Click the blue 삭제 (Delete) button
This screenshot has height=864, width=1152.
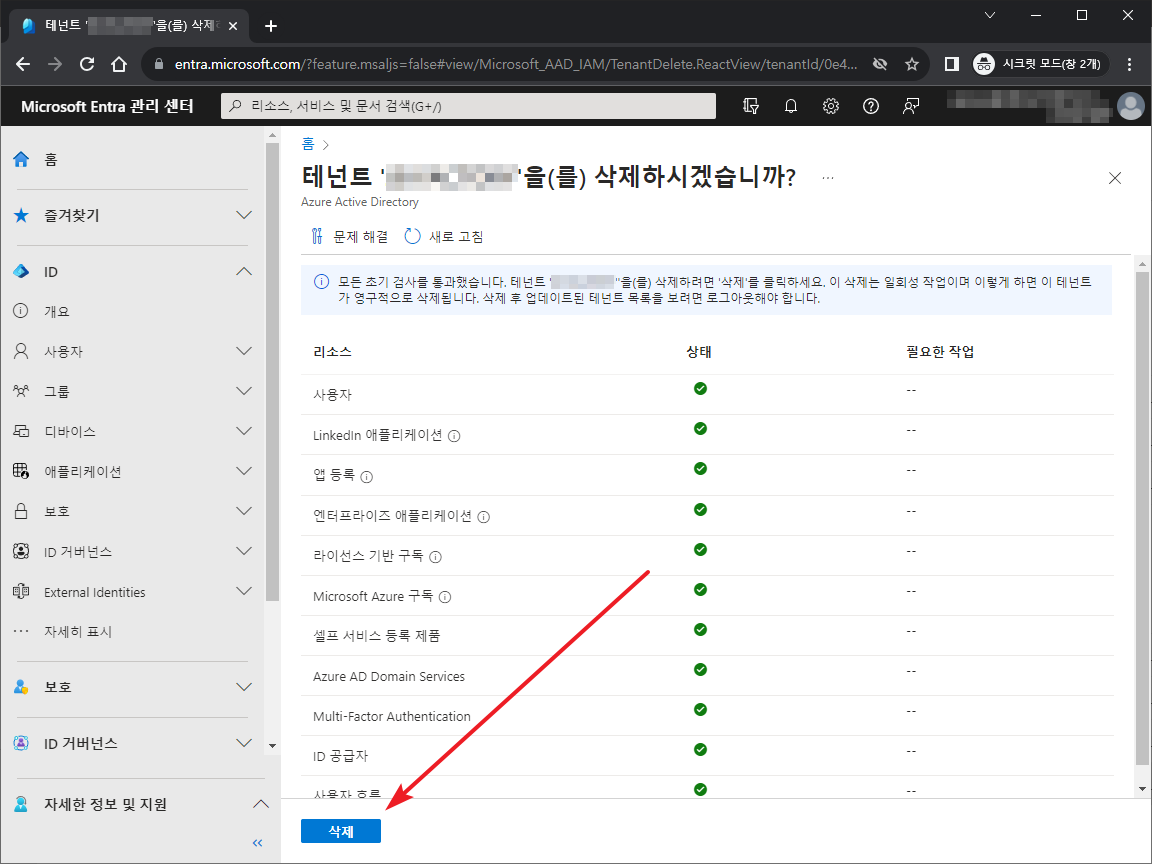click(341, 831)
